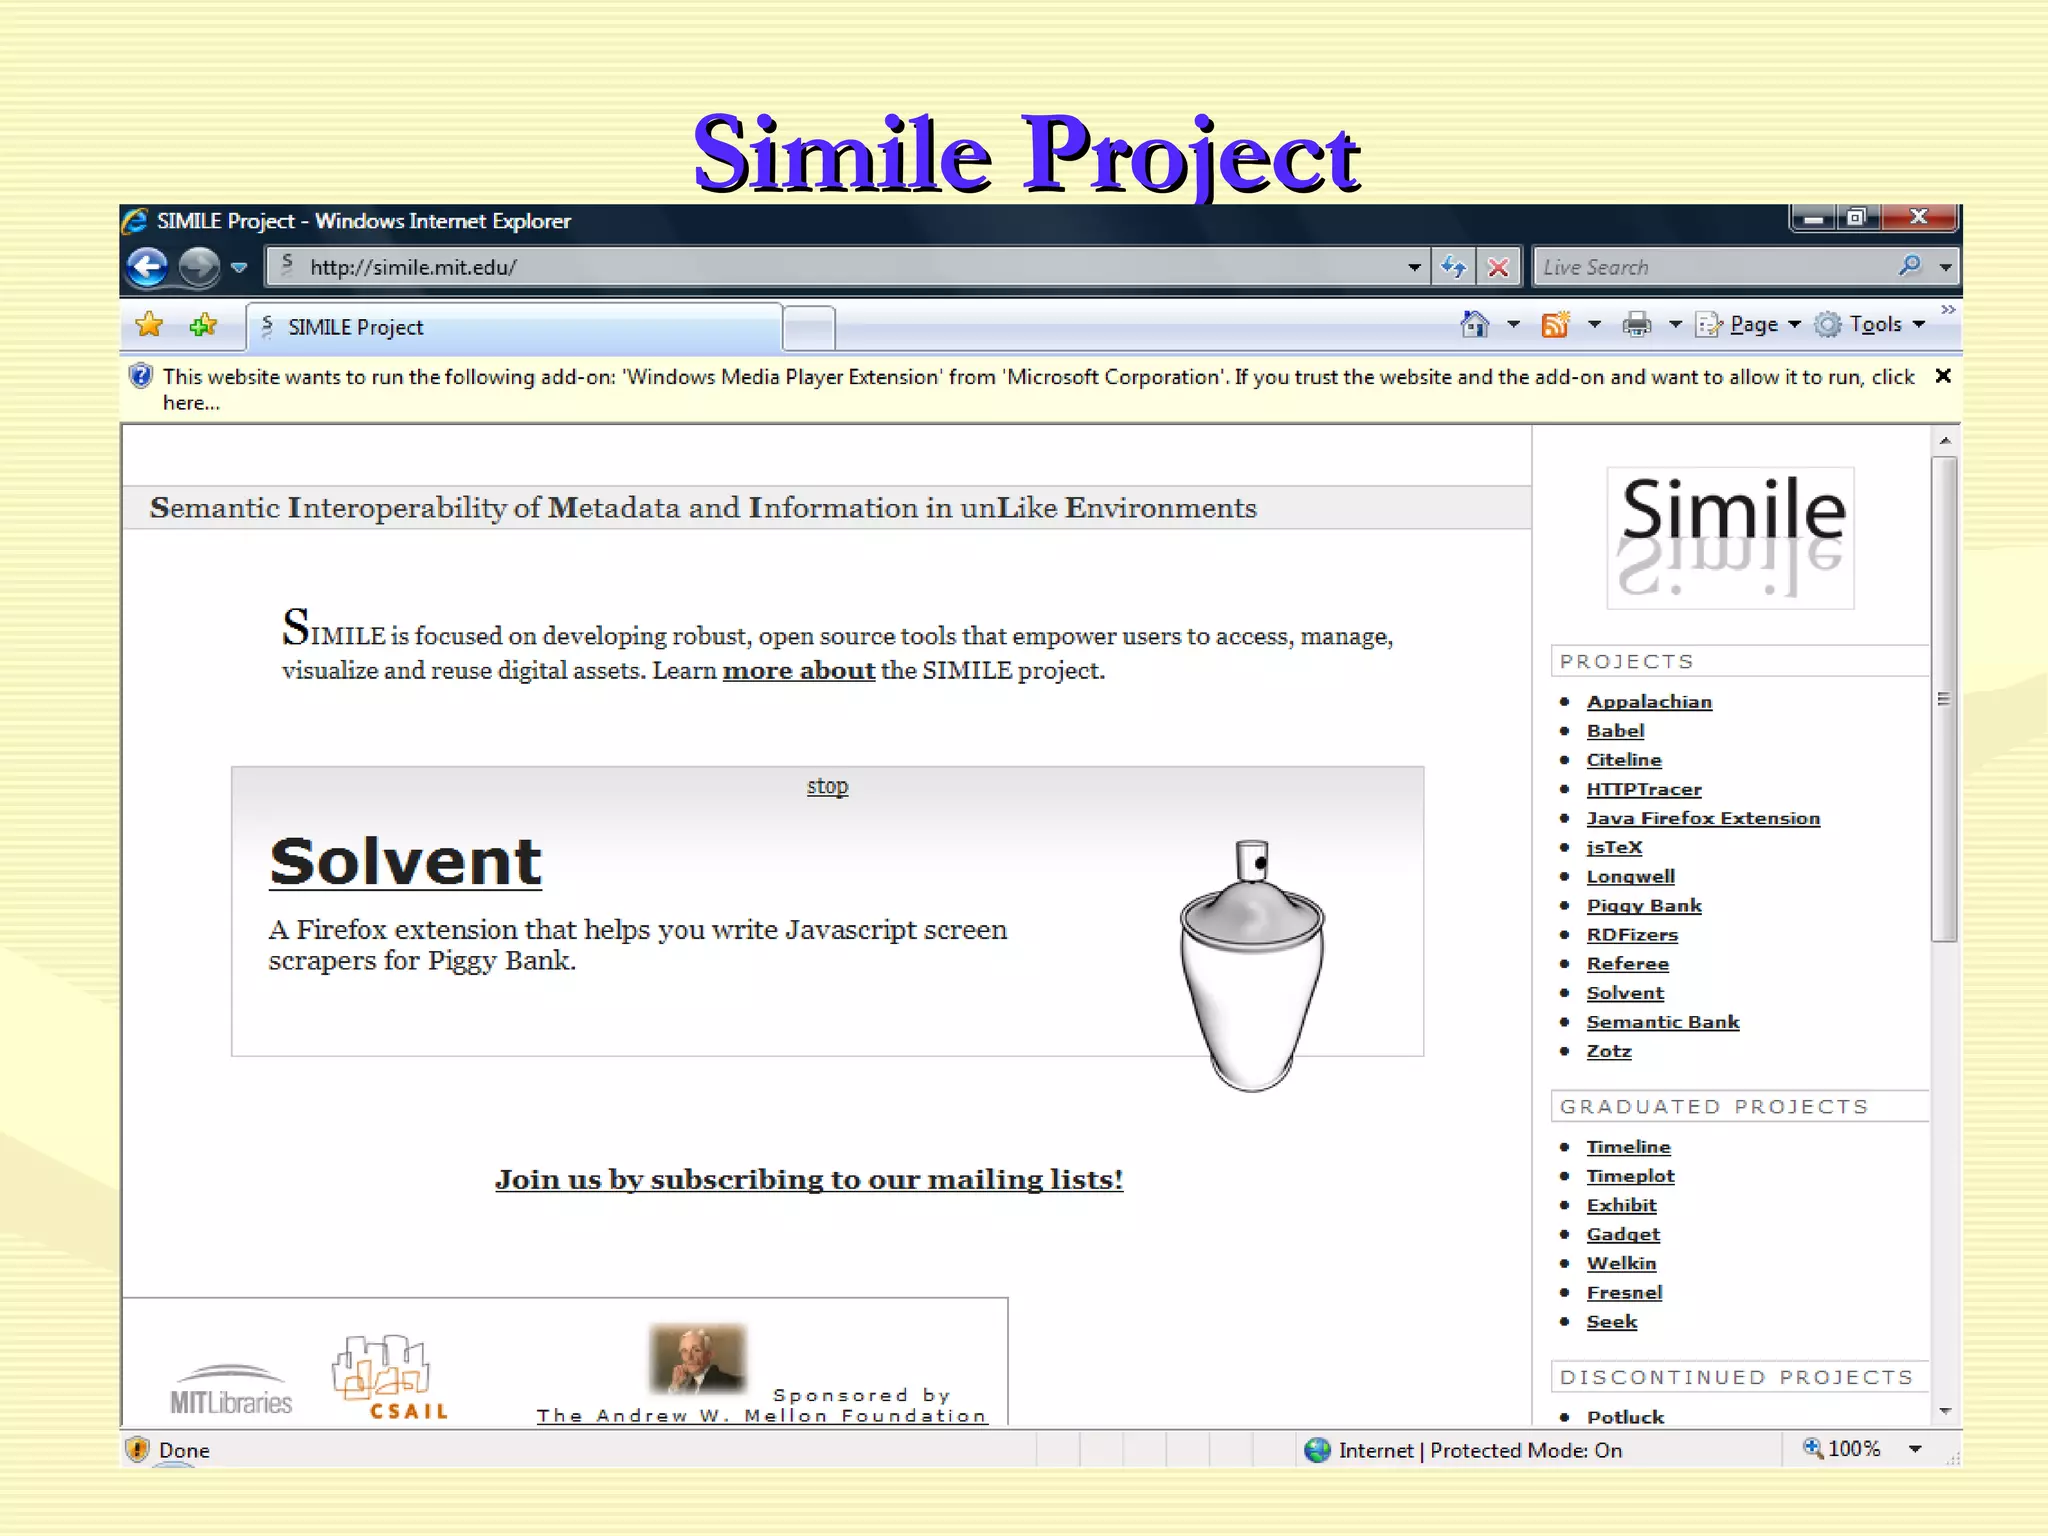Open the search provider dropdown arrow
This screenshot has height=1536, width=2048.
(x=1945, y=267)
